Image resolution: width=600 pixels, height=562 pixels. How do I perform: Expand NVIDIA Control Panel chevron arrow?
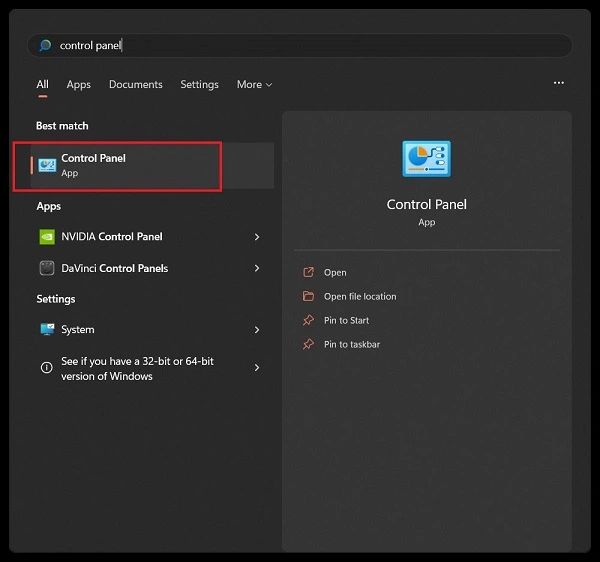coord(257,237)
